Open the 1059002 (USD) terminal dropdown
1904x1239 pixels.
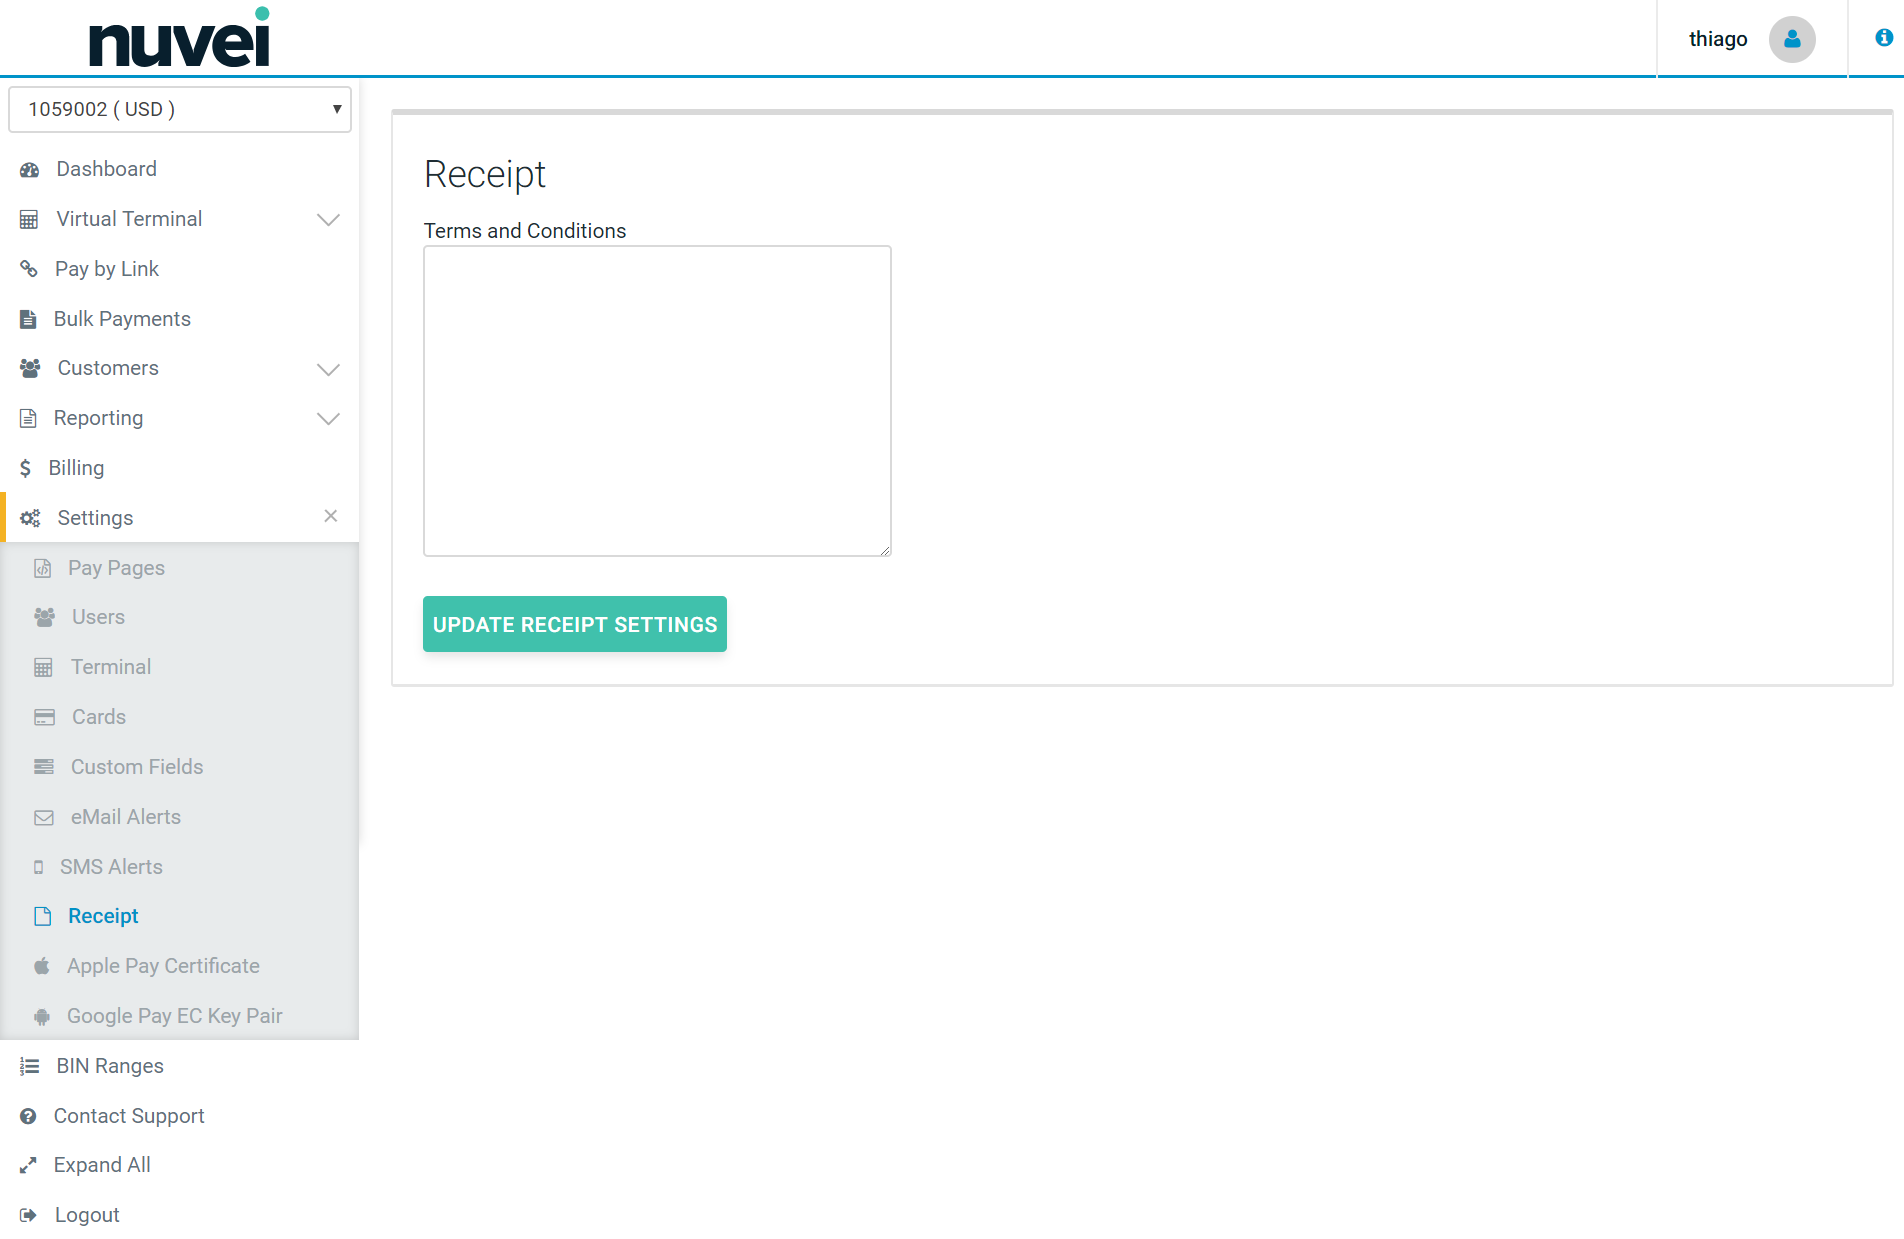pos(180,109)
